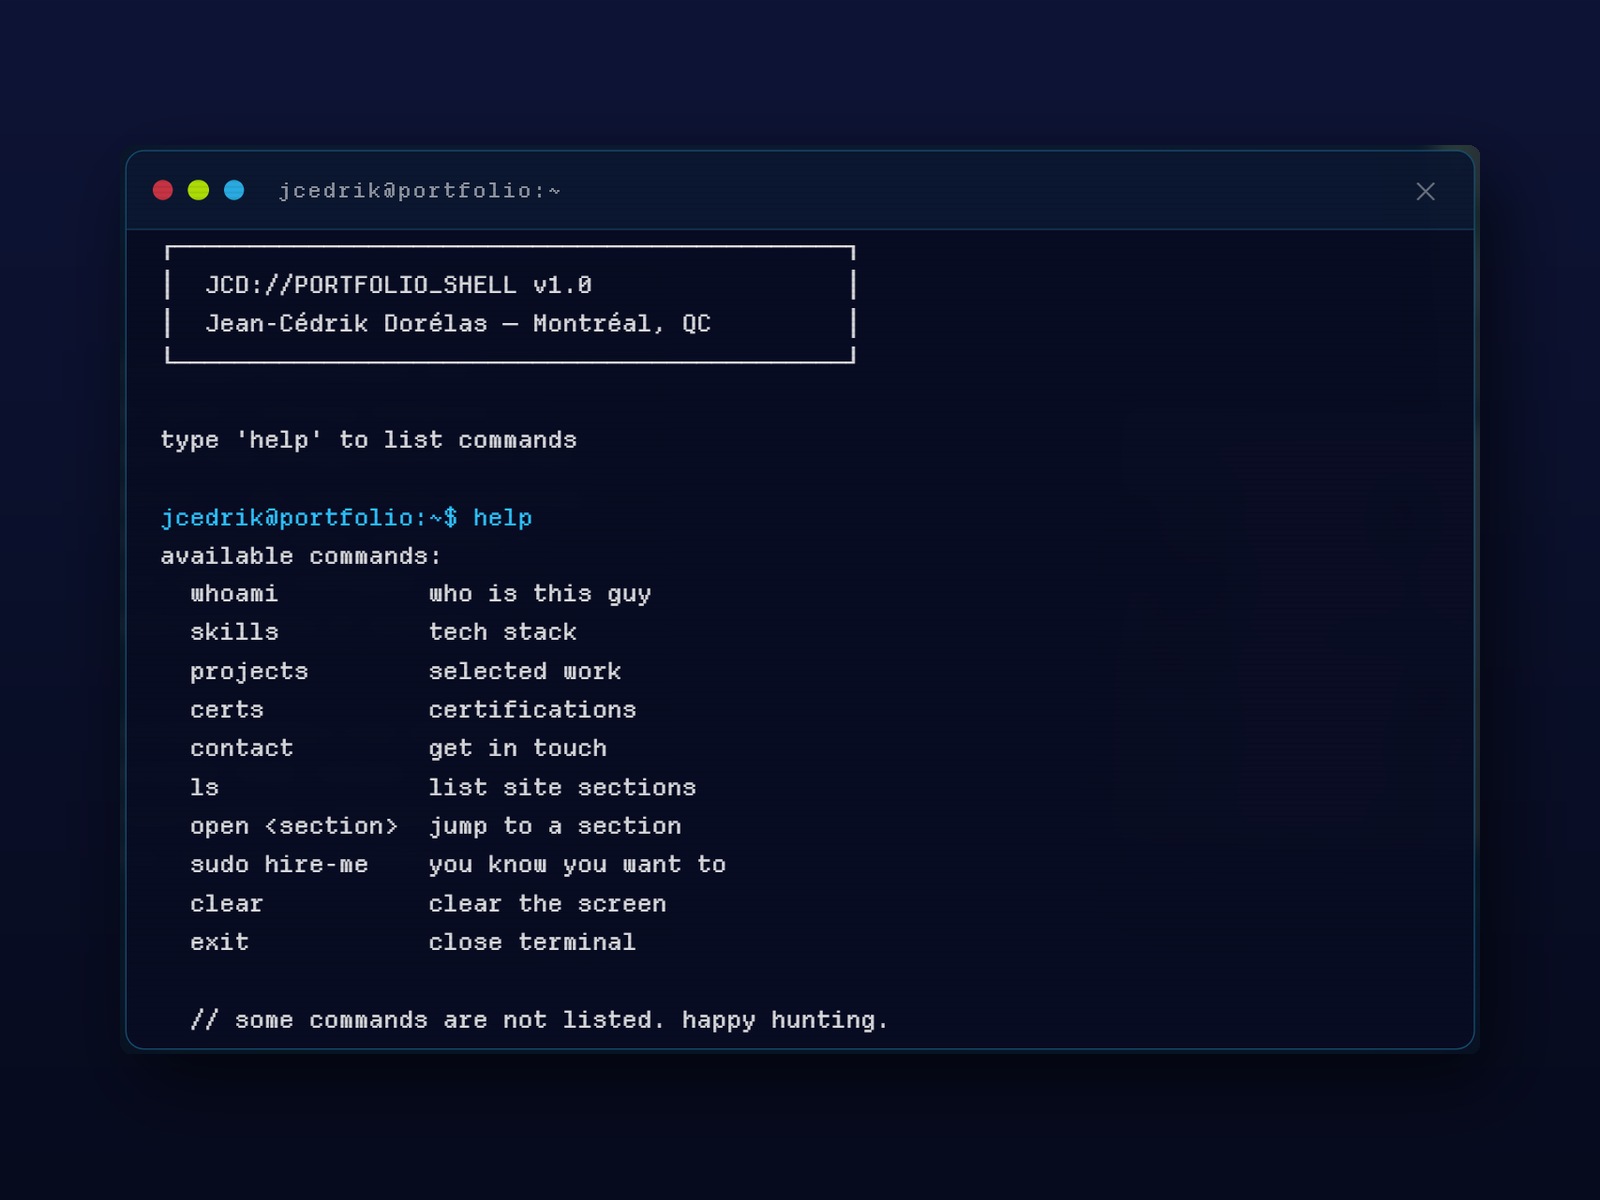Click the title text jcedrik@portfolio:~
This screenshot has width=1600, height=1200.
click(x=419, y=191)
